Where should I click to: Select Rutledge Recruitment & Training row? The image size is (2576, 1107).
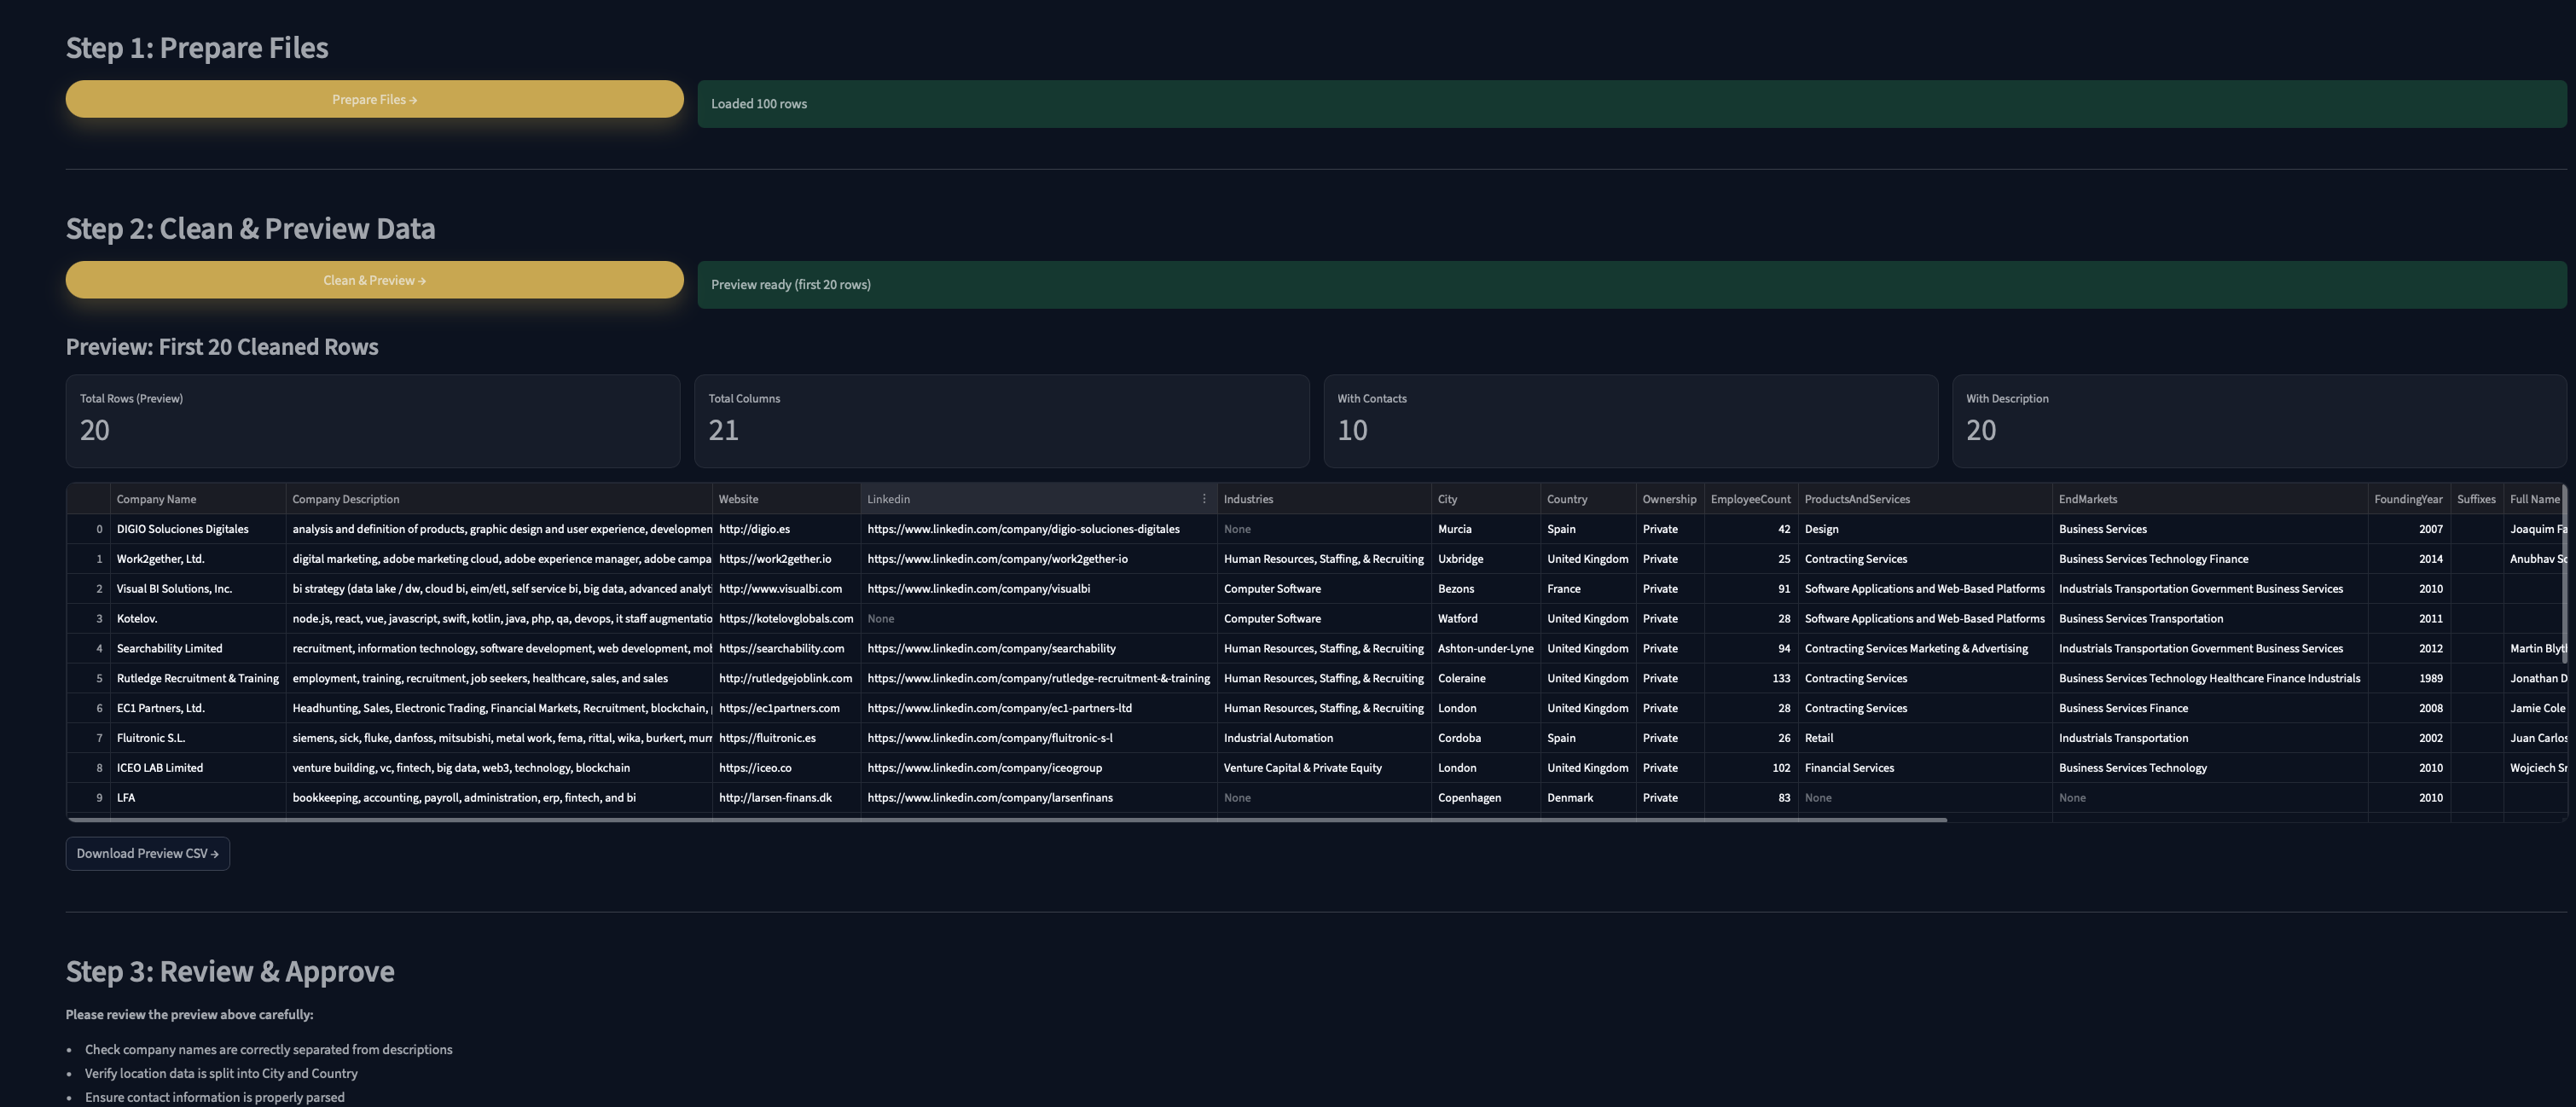197,678
